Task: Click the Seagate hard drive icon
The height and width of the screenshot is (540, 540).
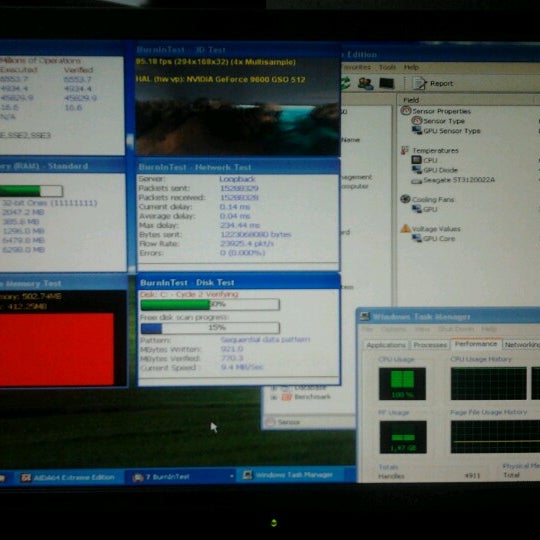Action: pyautogui.click(x=417, y=180)
